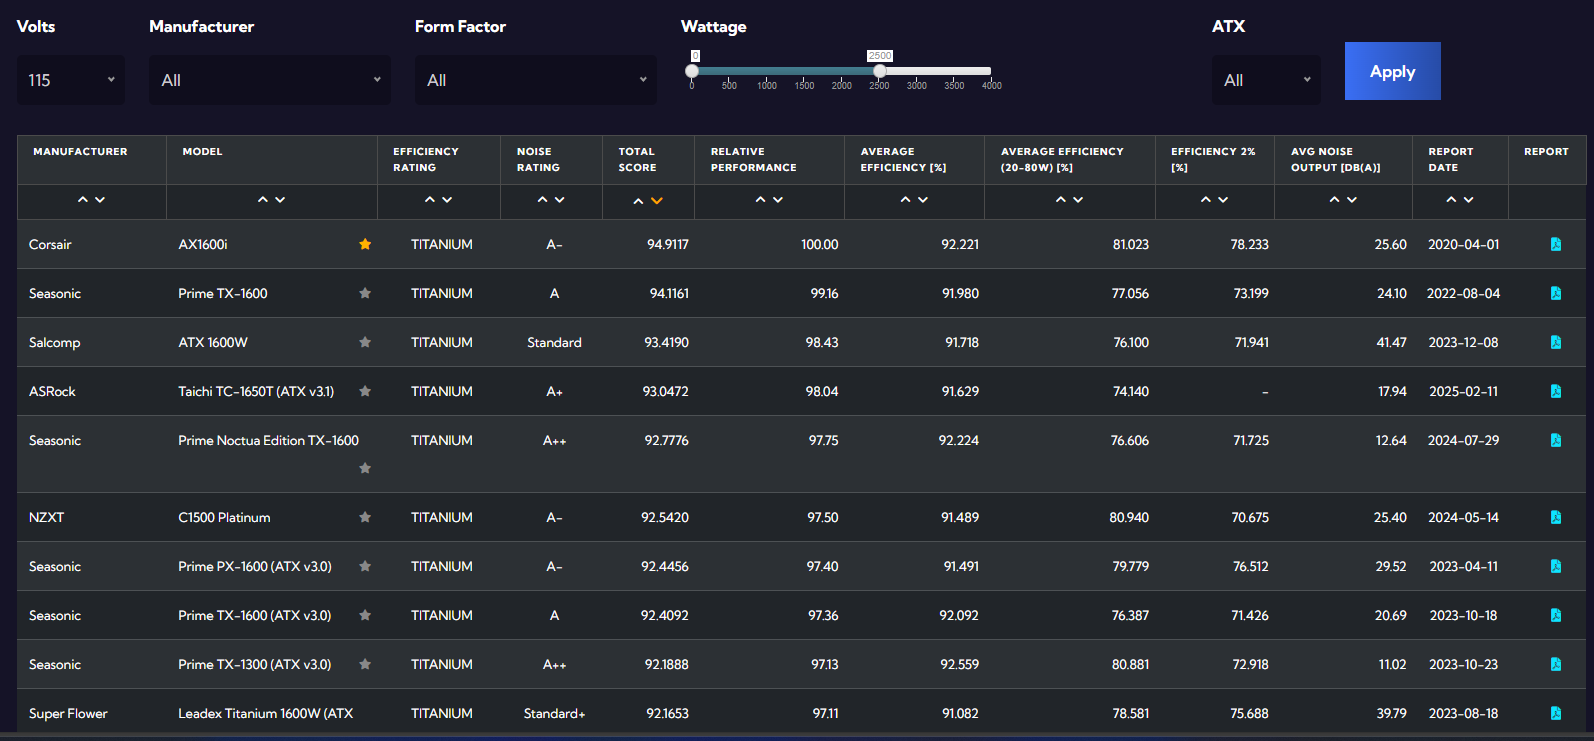Toggle favorite star for Taichi TC-1650T
Image resolution: width=1594 pixels, height=741 pixels.
click(x=365, y=391)
